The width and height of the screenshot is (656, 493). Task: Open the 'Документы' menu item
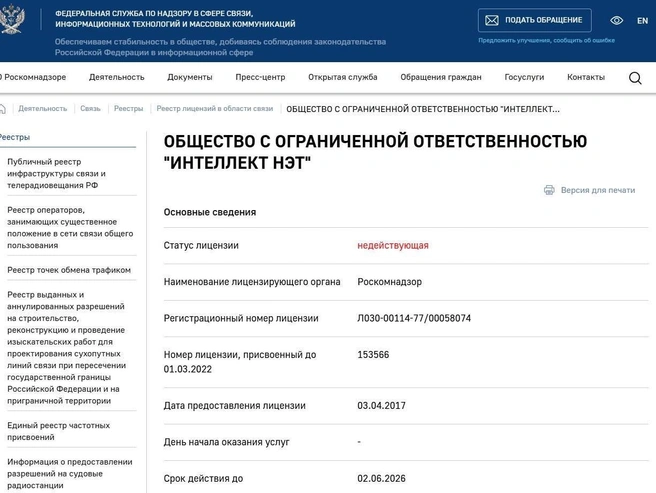[x=190, y=77]
